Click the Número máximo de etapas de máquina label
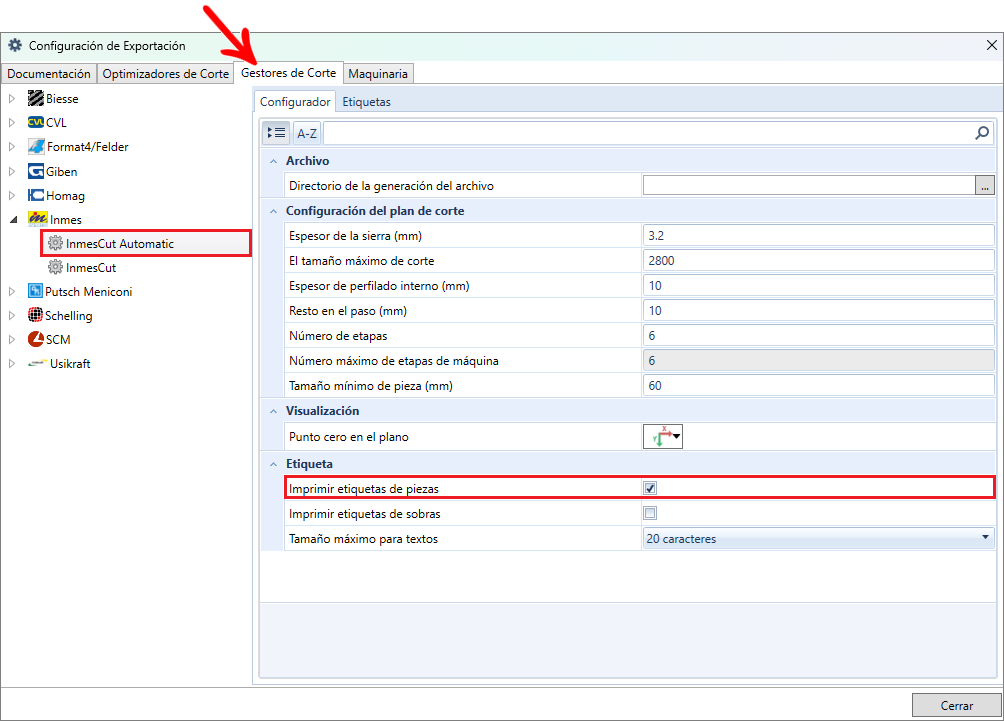This screenshot has width=1004, height=721. 393,360
